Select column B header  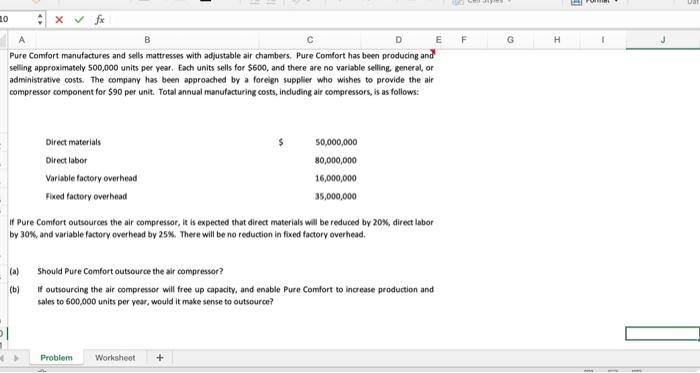[x=147, y=40]
